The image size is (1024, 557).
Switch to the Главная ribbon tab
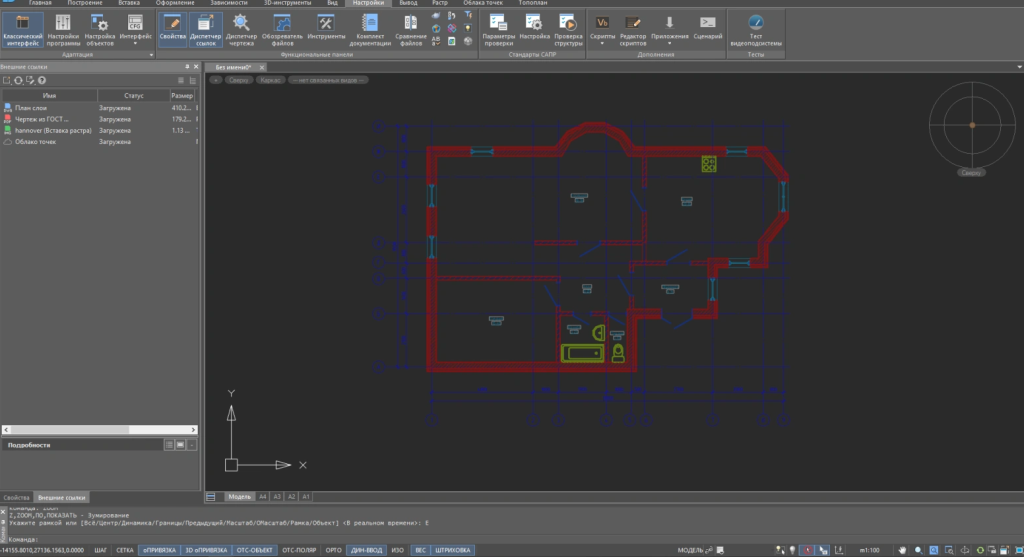[41, 4]
